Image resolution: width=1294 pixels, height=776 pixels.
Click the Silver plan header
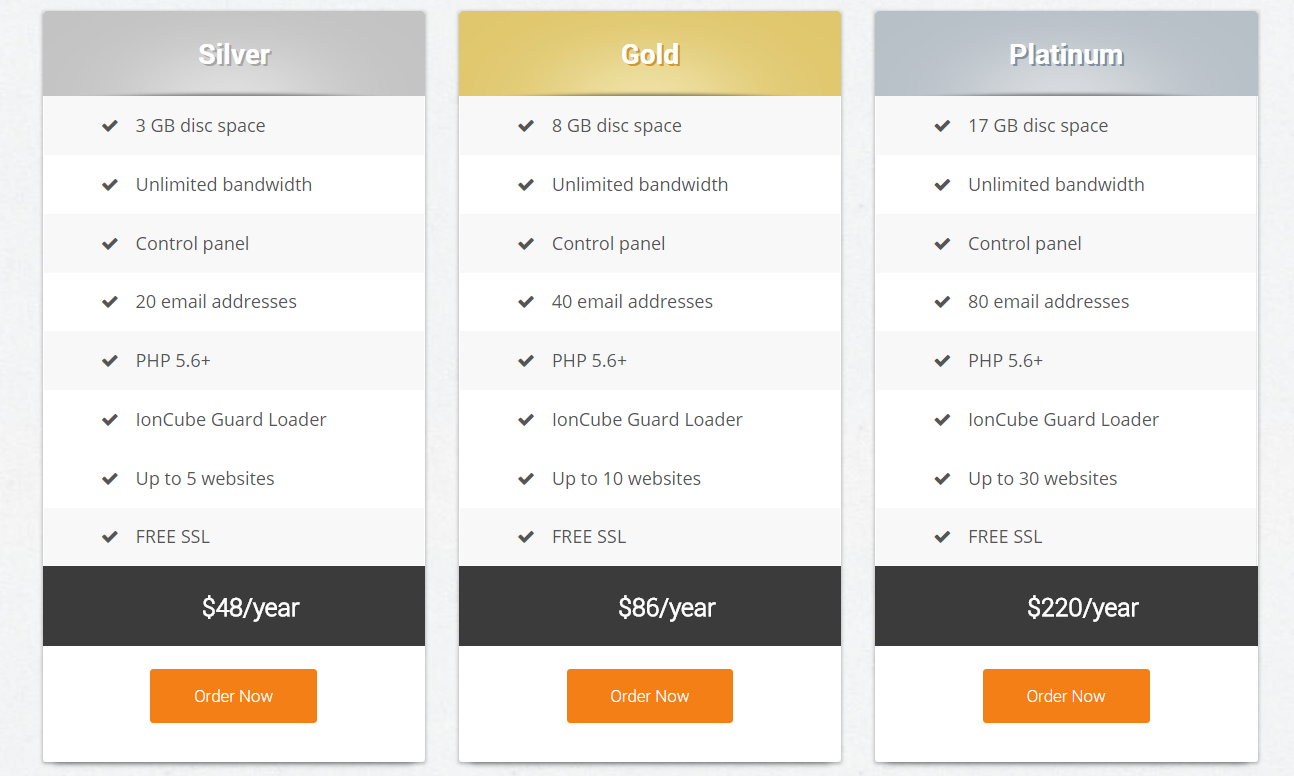234,54
